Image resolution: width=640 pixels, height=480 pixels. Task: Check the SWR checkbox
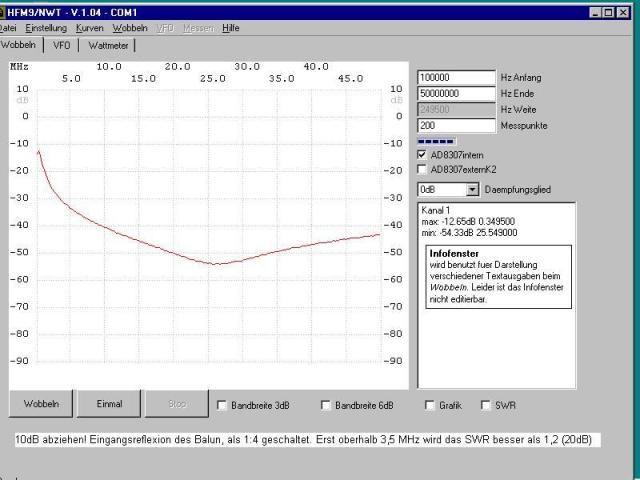[486, 405]
